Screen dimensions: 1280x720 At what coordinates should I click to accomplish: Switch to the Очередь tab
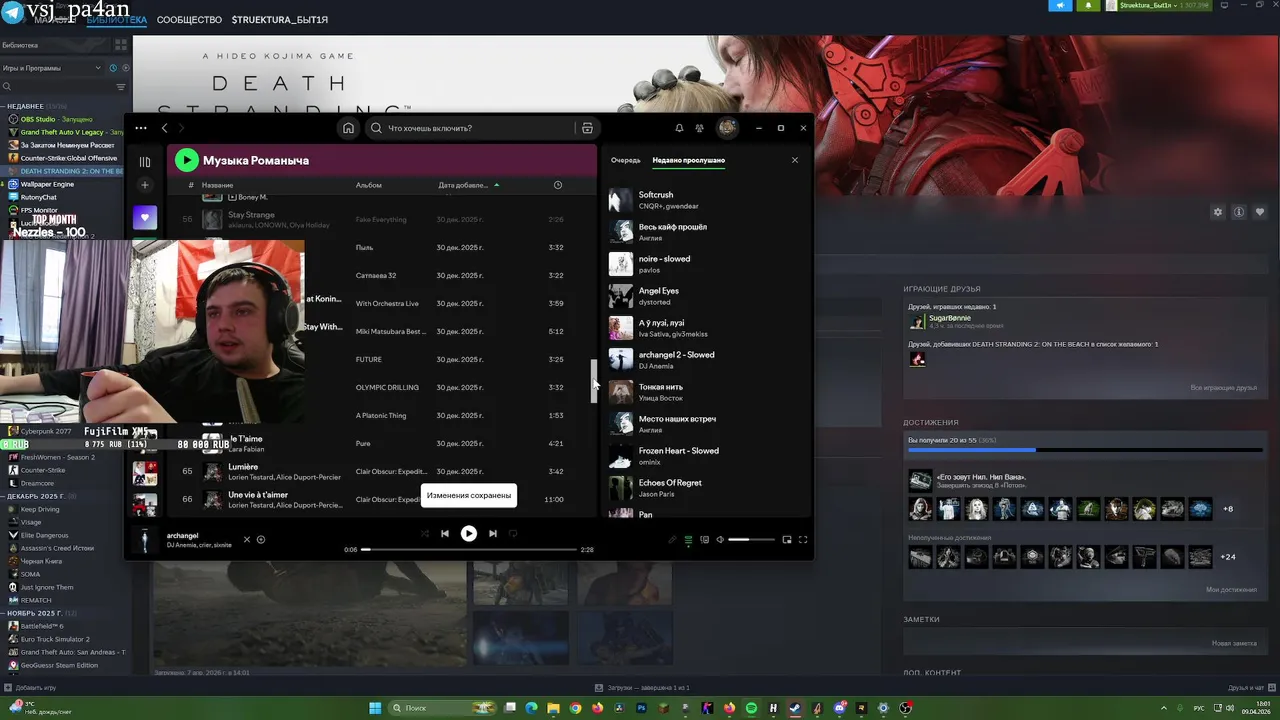click(x=626, y=160)
